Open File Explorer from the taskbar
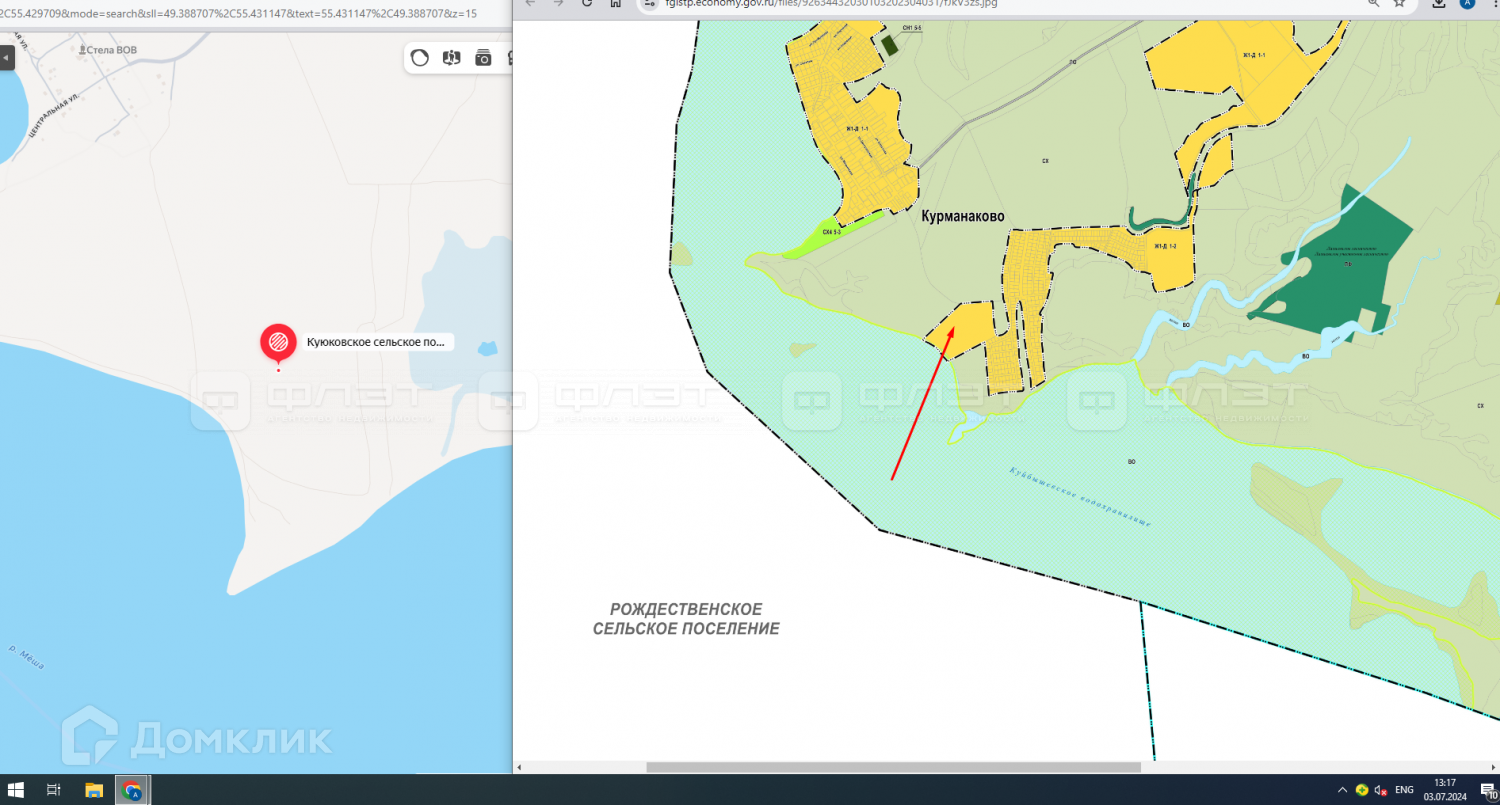1500x805 pixels. [x=93, y=790]
